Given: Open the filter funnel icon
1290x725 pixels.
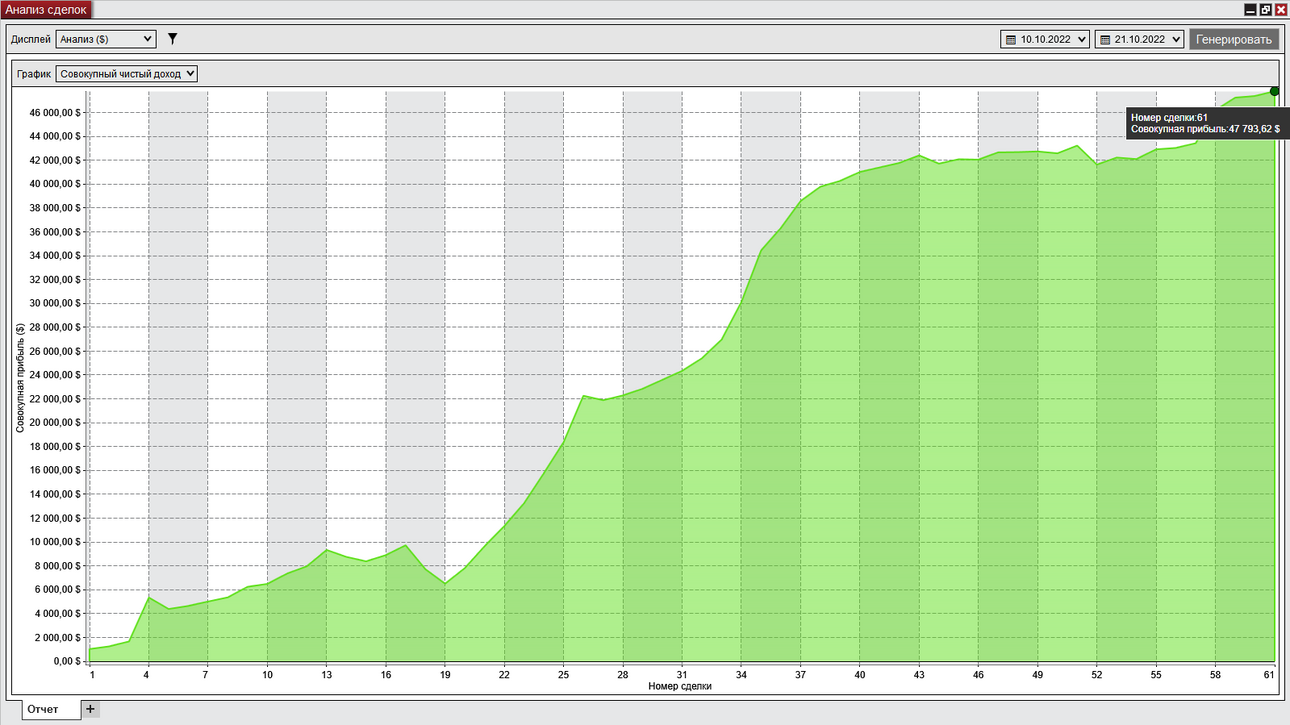Looking at the screenshot, I should pos(172,39).
